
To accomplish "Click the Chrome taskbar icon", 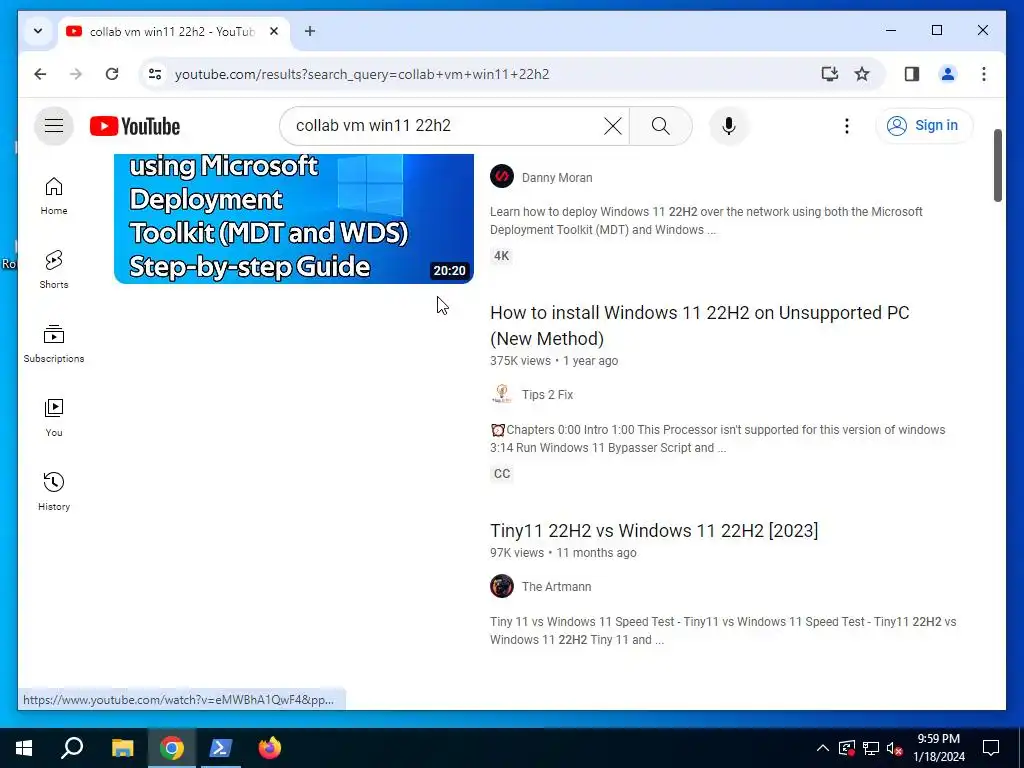I will (171, 748).
